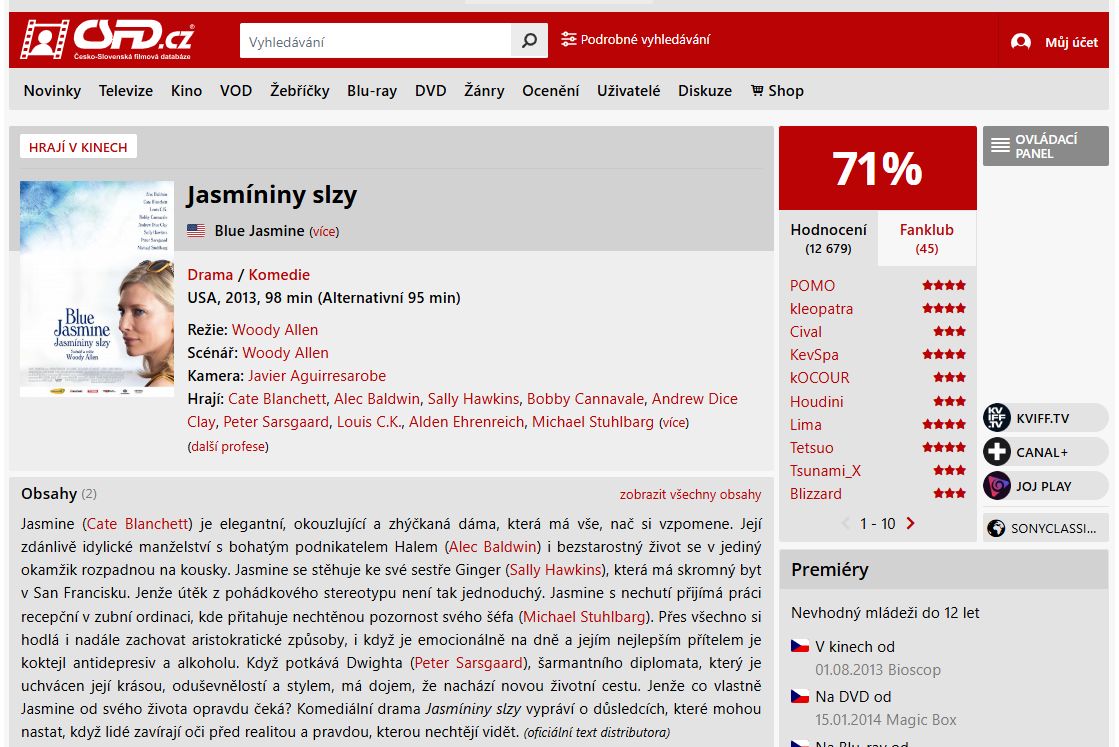The image size is (1119, 747).
Task: Click the Hrají v kinech badge
Action: [79, 147]
